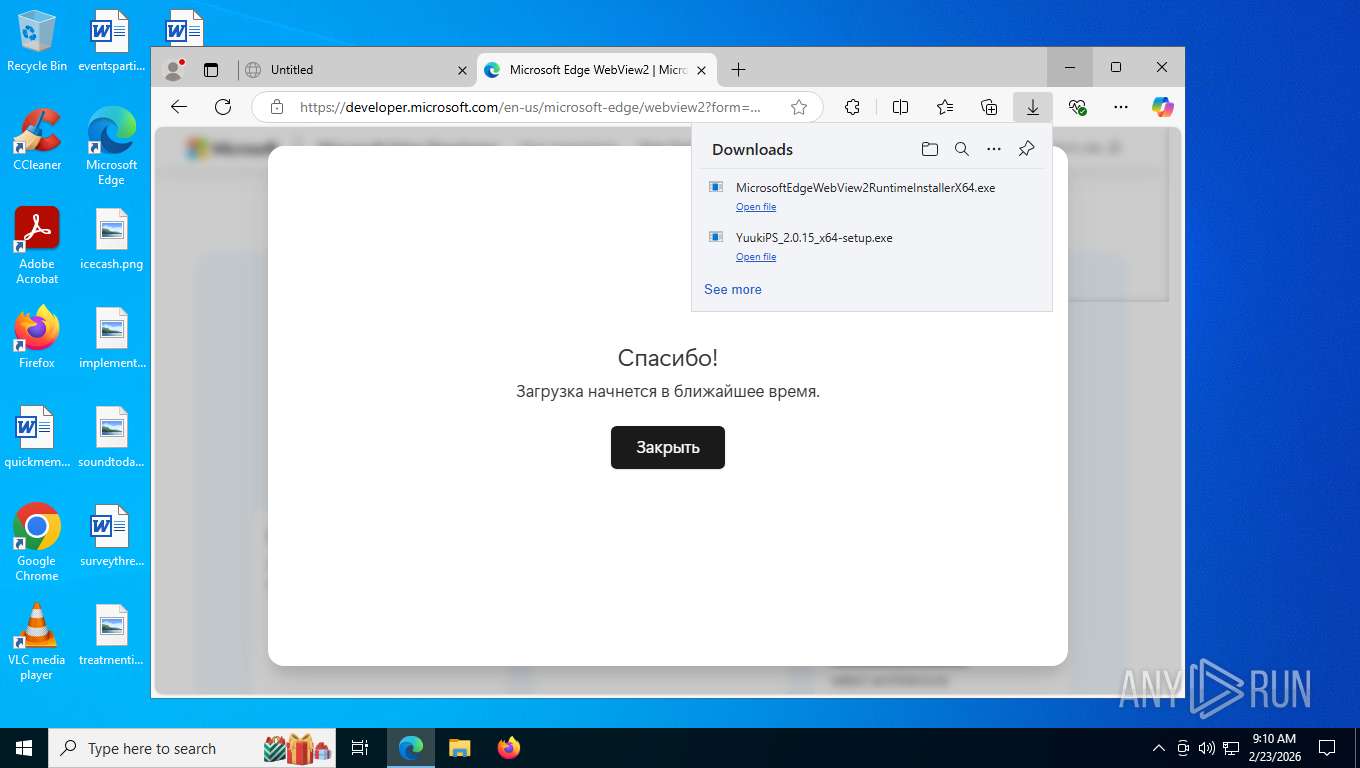Launch Copilot from the toolbar
The width and height of the screenshot is (1360, 768).
[x=1162, y=107]
